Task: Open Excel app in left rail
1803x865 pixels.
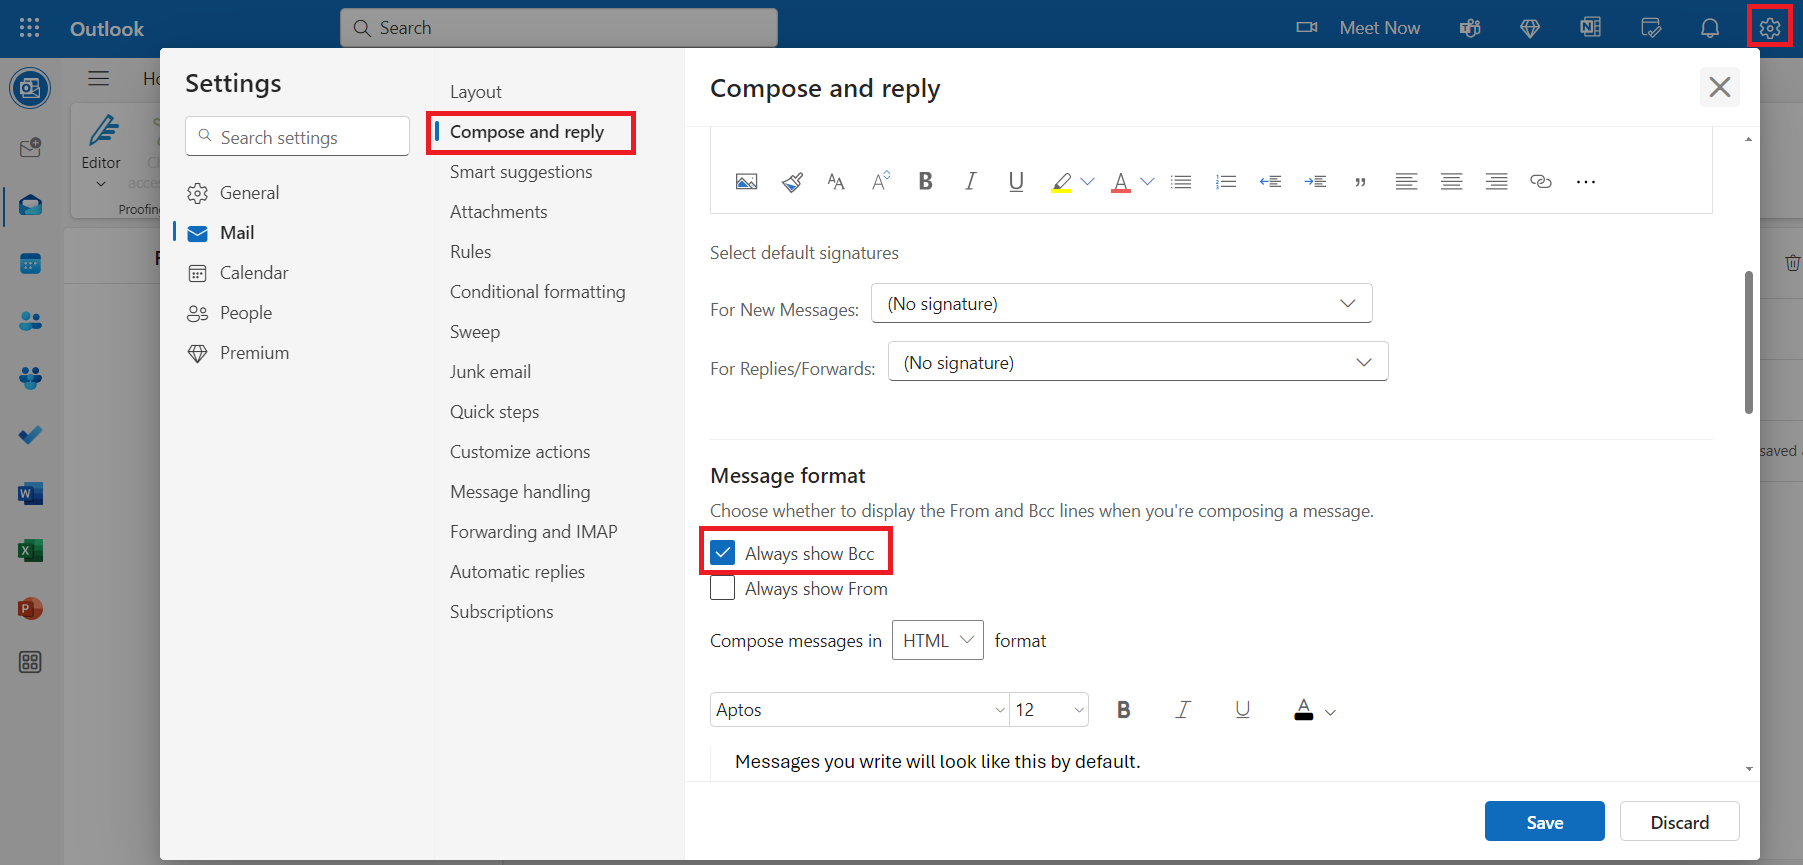Action: click(x=30, y=550)
